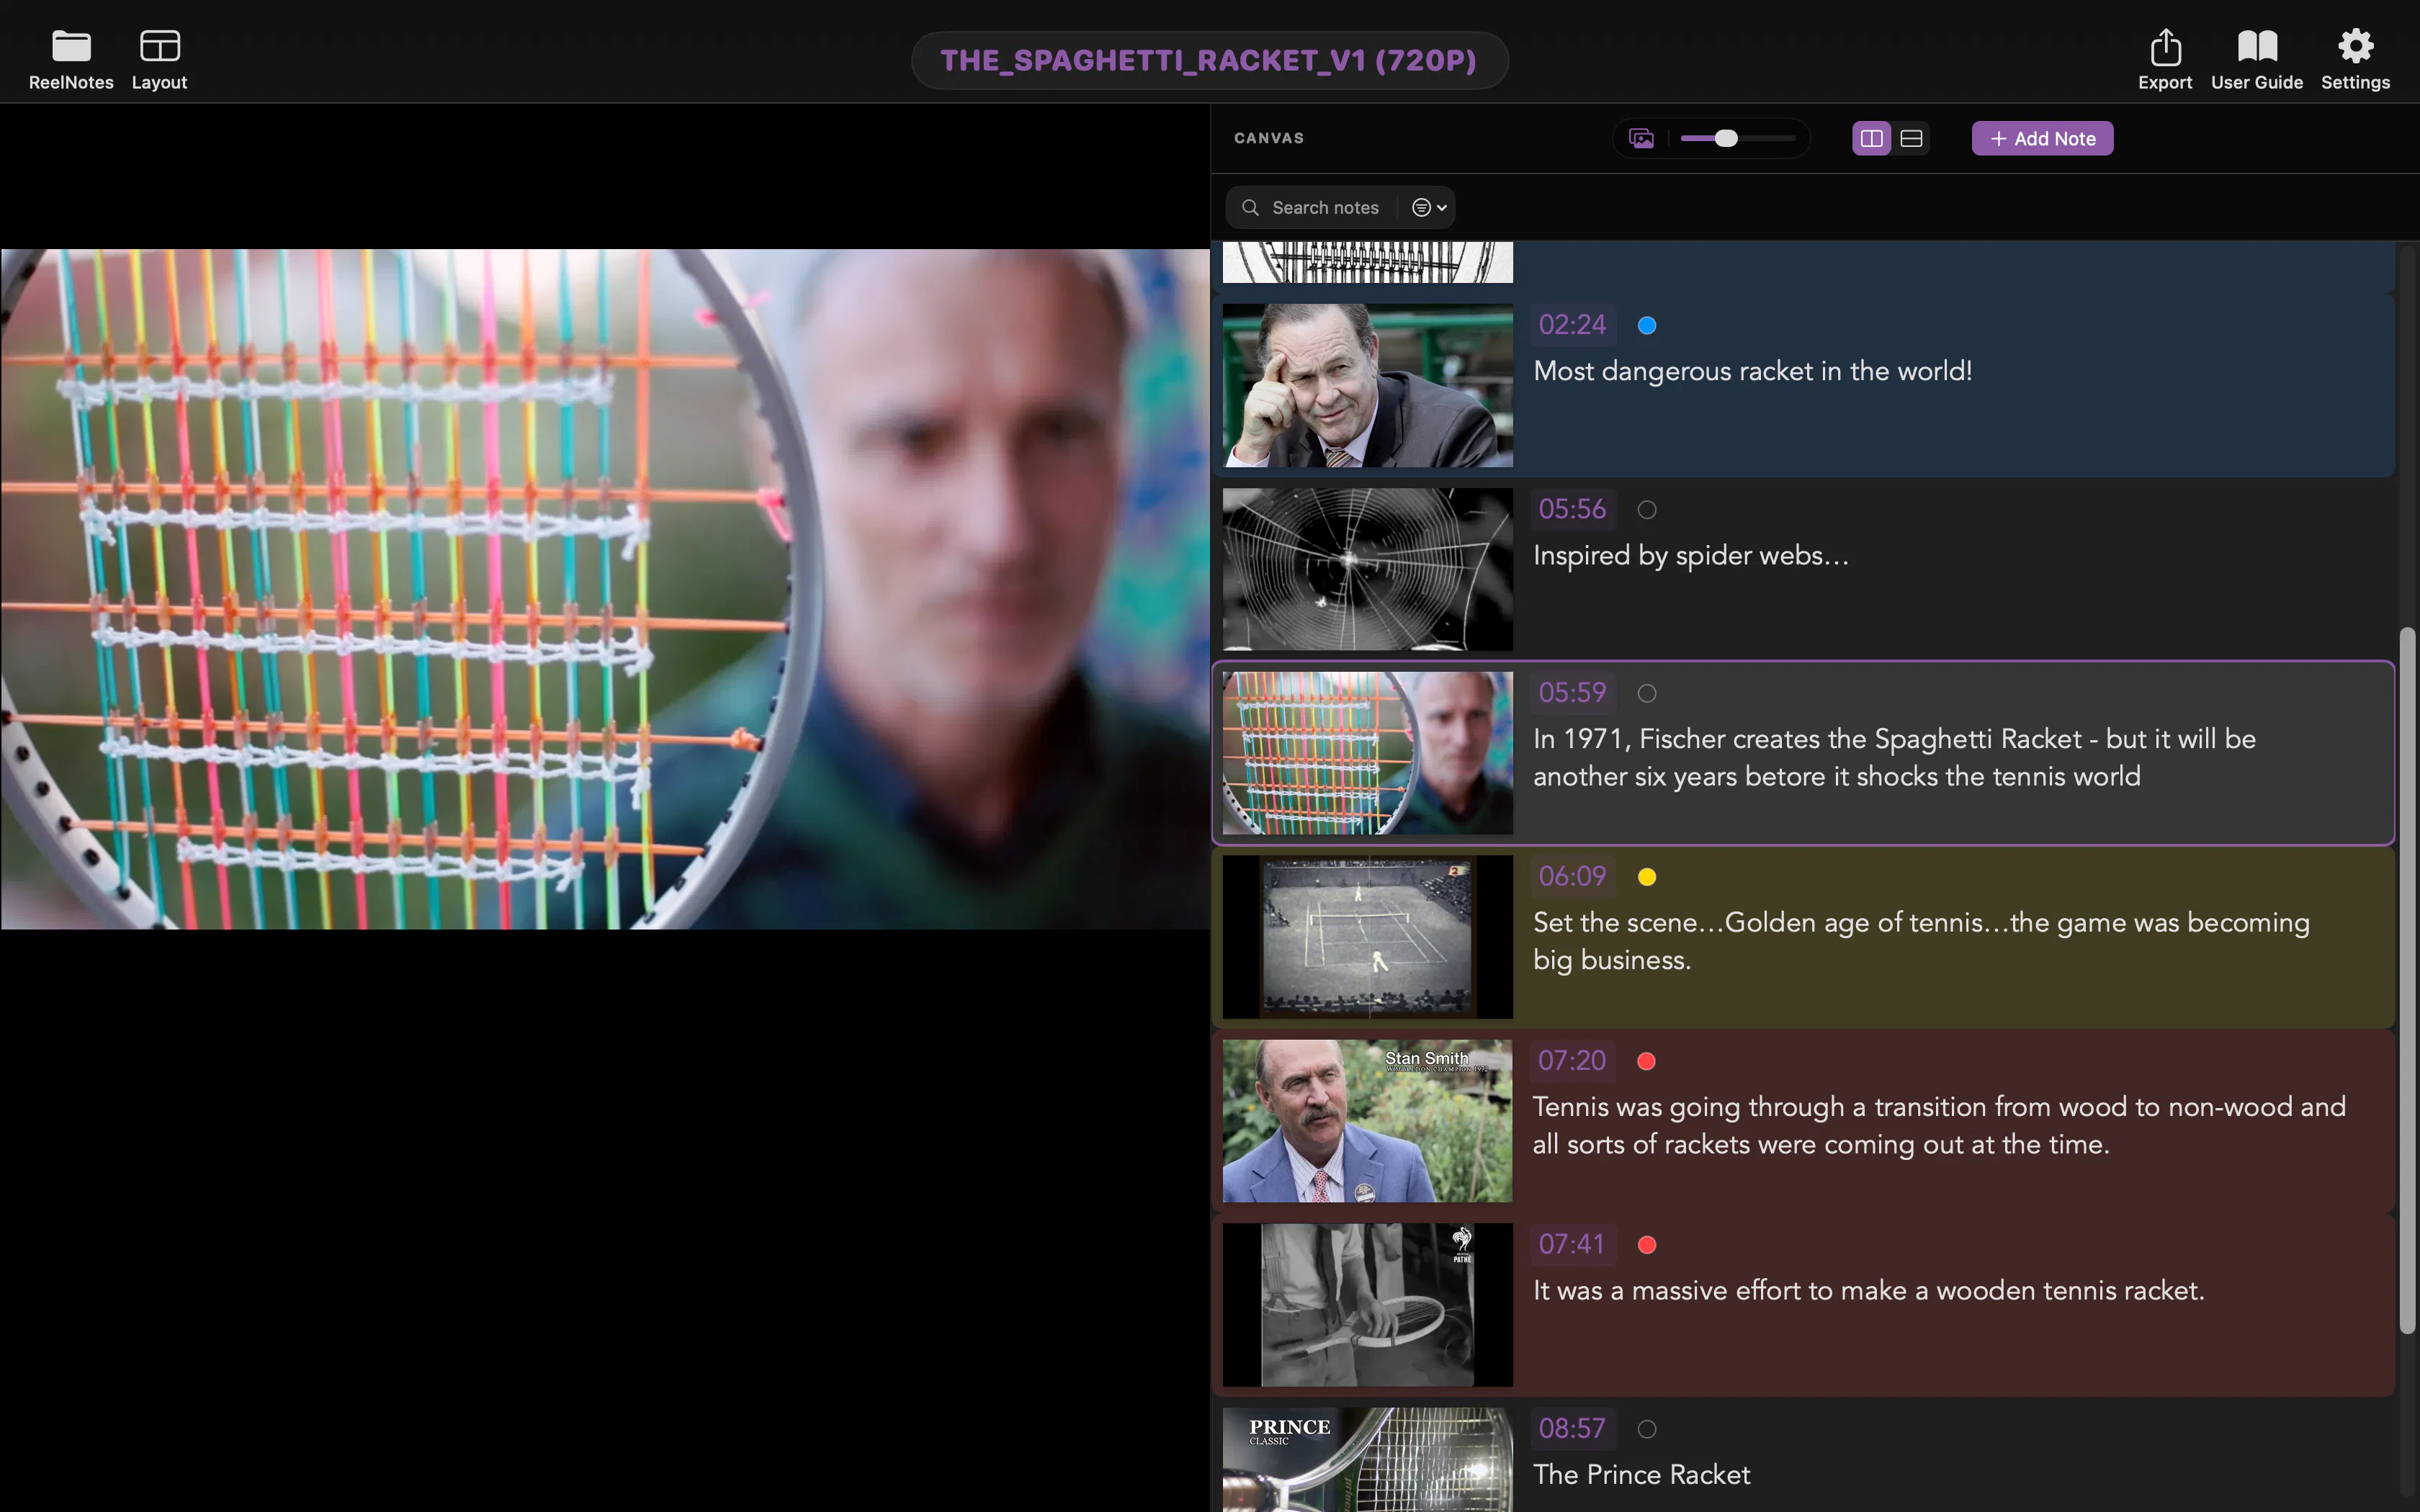Image resolution: width=2420 pixels, height=1512 pixels.
Task: Select the vintage tennis court thumbnail
Action: pyautogui.click(x=1367, y=937)
